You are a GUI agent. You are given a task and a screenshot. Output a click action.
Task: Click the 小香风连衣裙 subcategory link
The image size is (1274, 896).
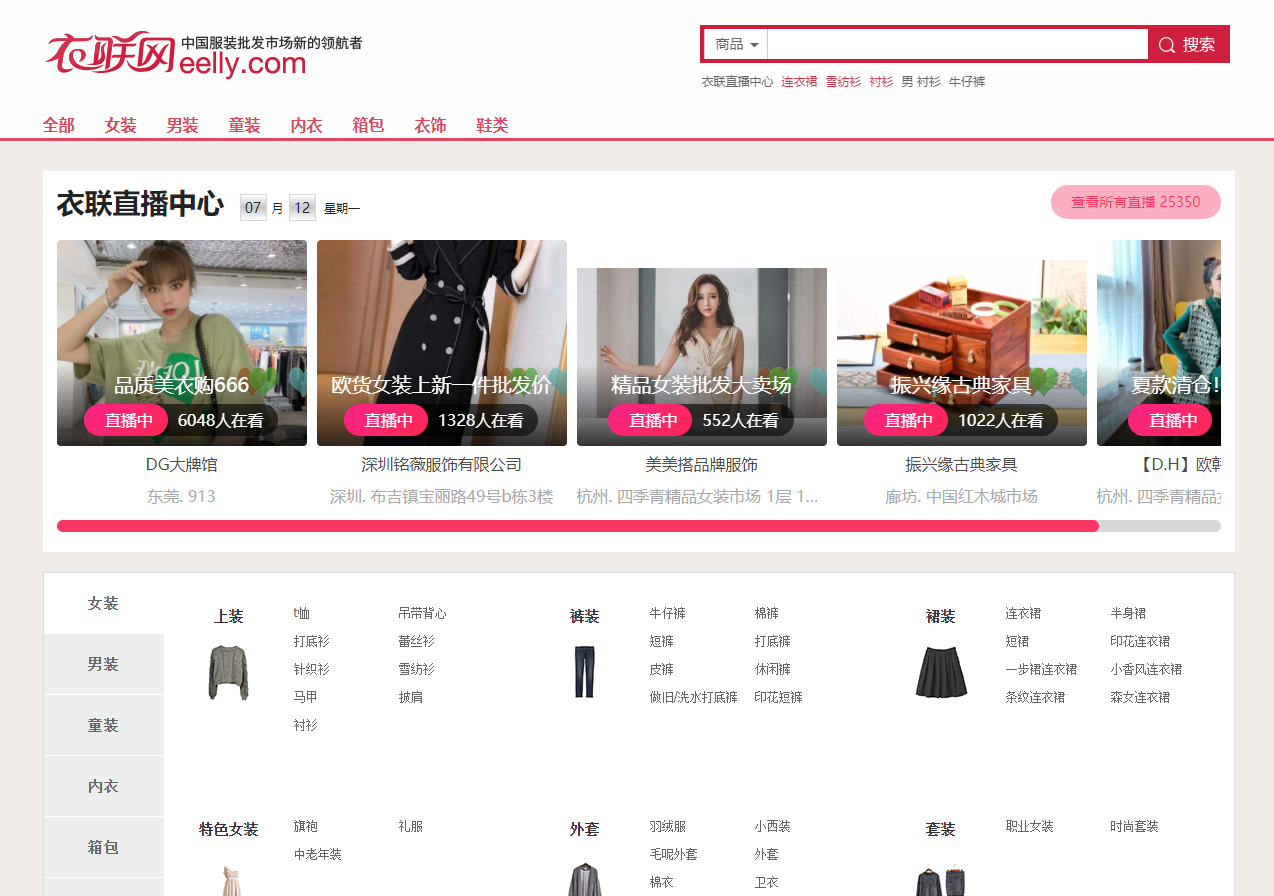coord(1146,669)
